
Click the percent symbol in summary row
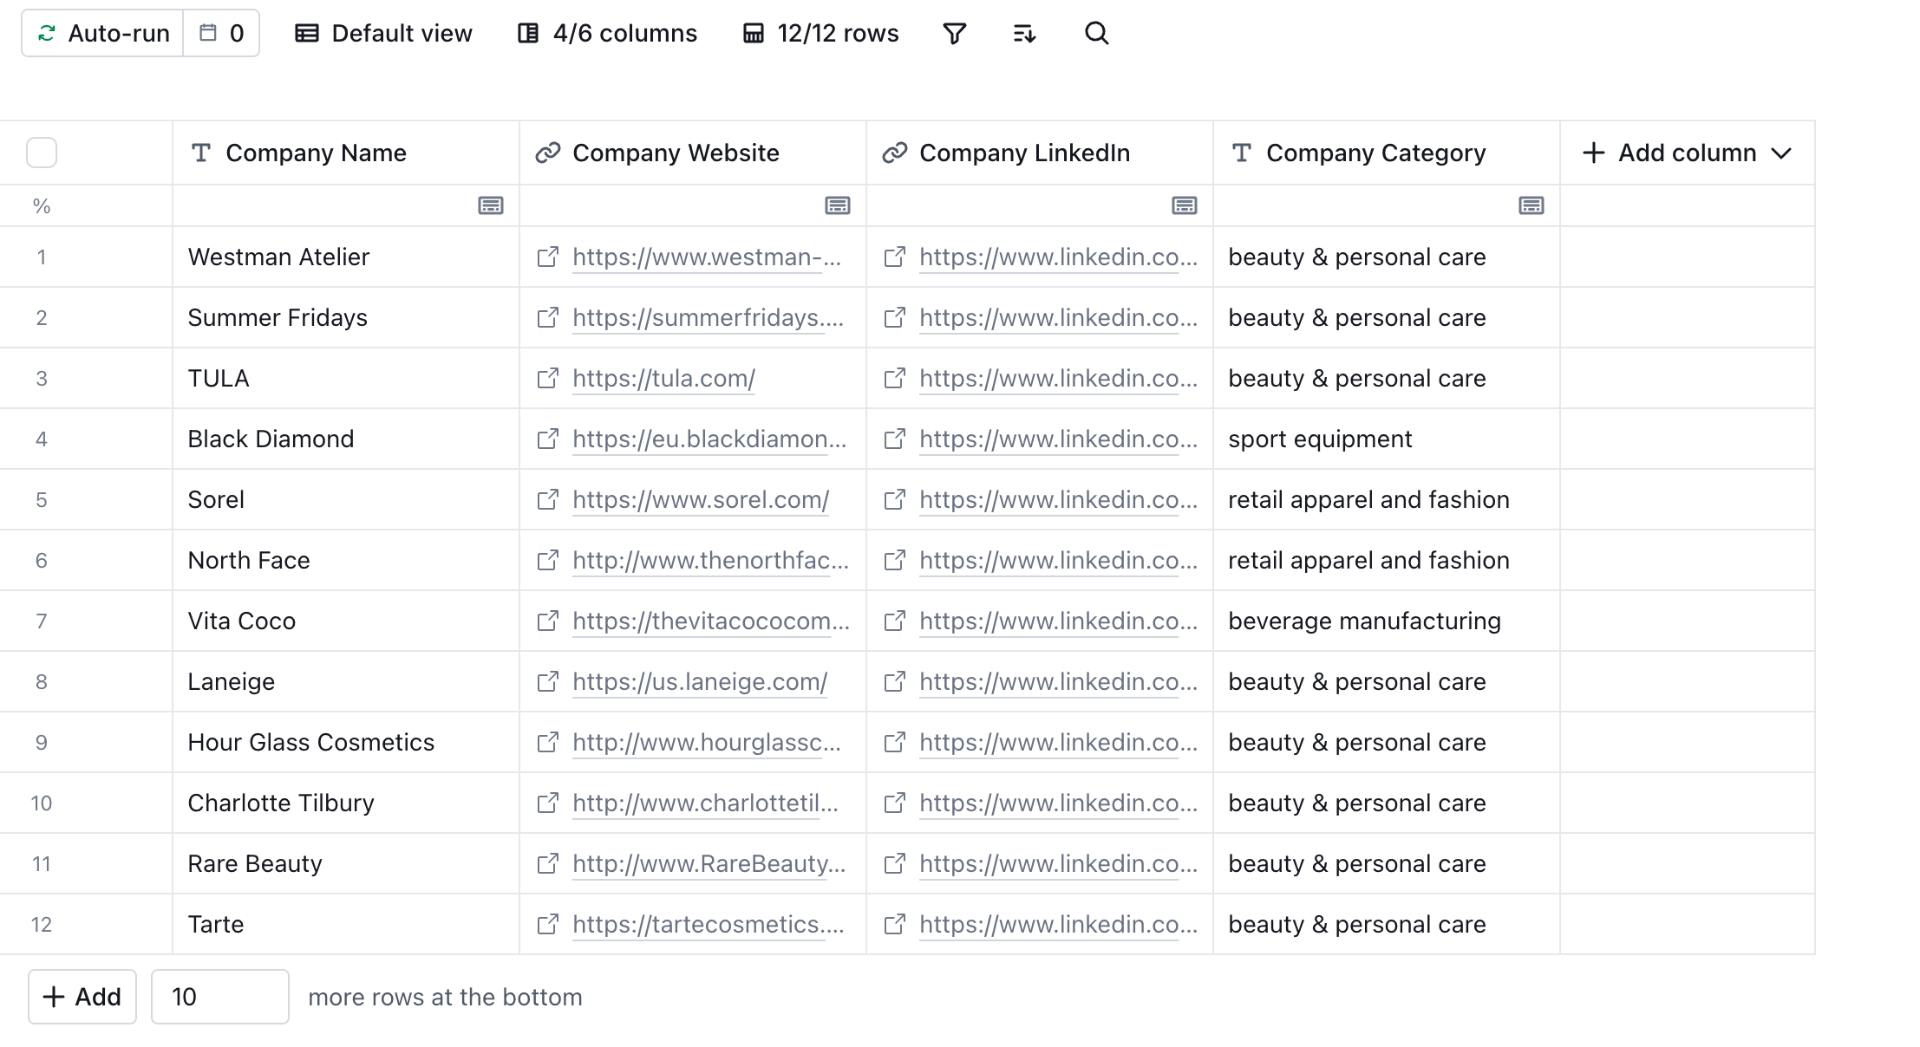coord(41,206)
